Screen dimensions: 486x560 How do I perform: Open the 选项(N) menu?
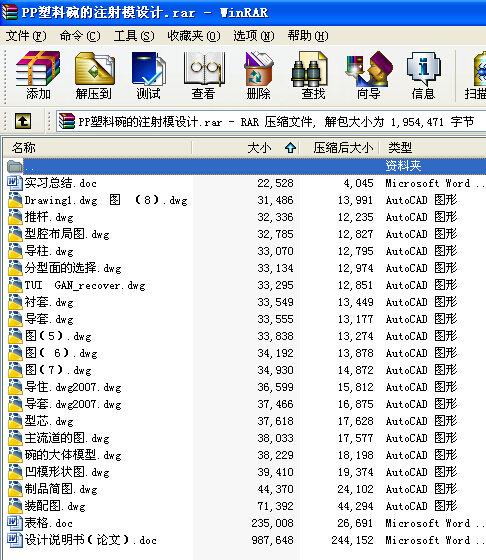tap(254, 36)
